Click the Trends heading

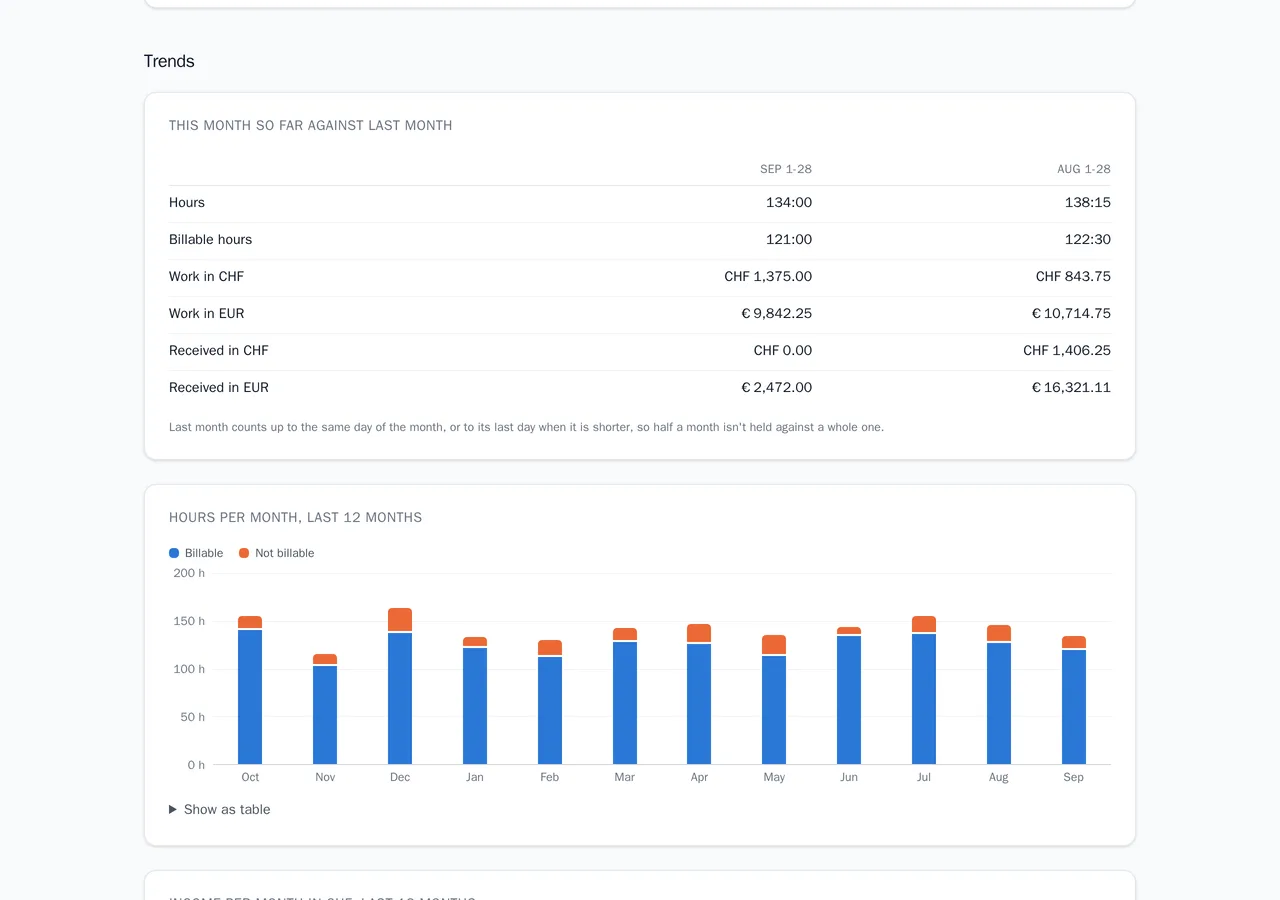(169, 61)
